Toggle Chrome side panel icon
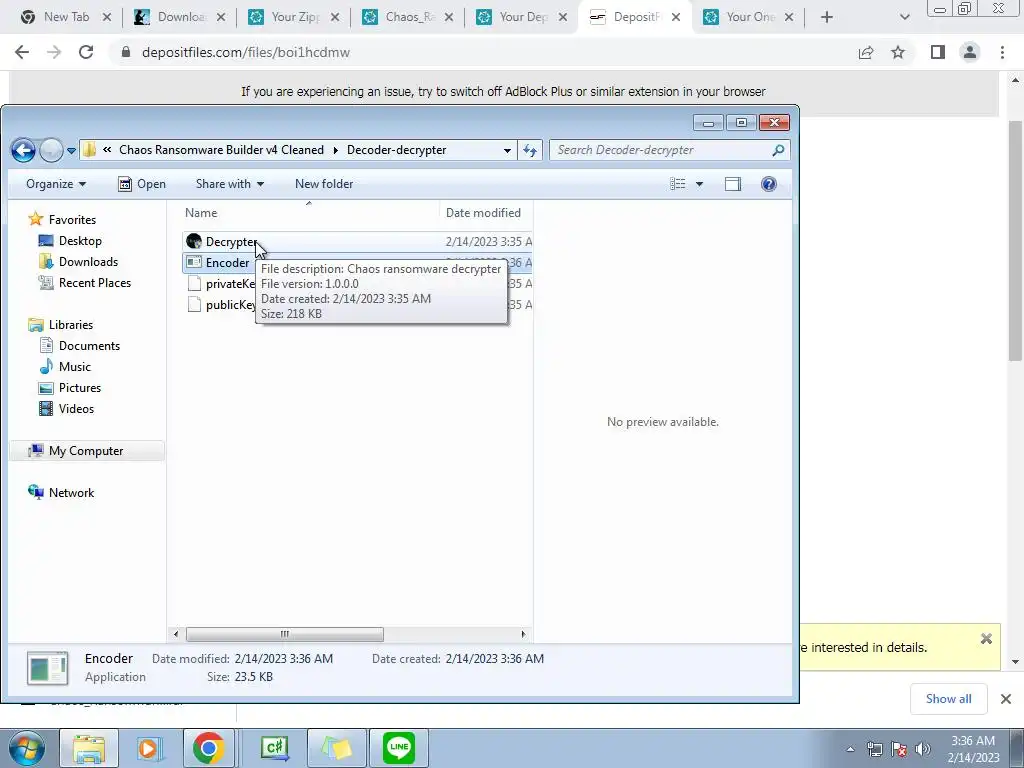This screenshot has width=1024, height=768. point(938,52)
